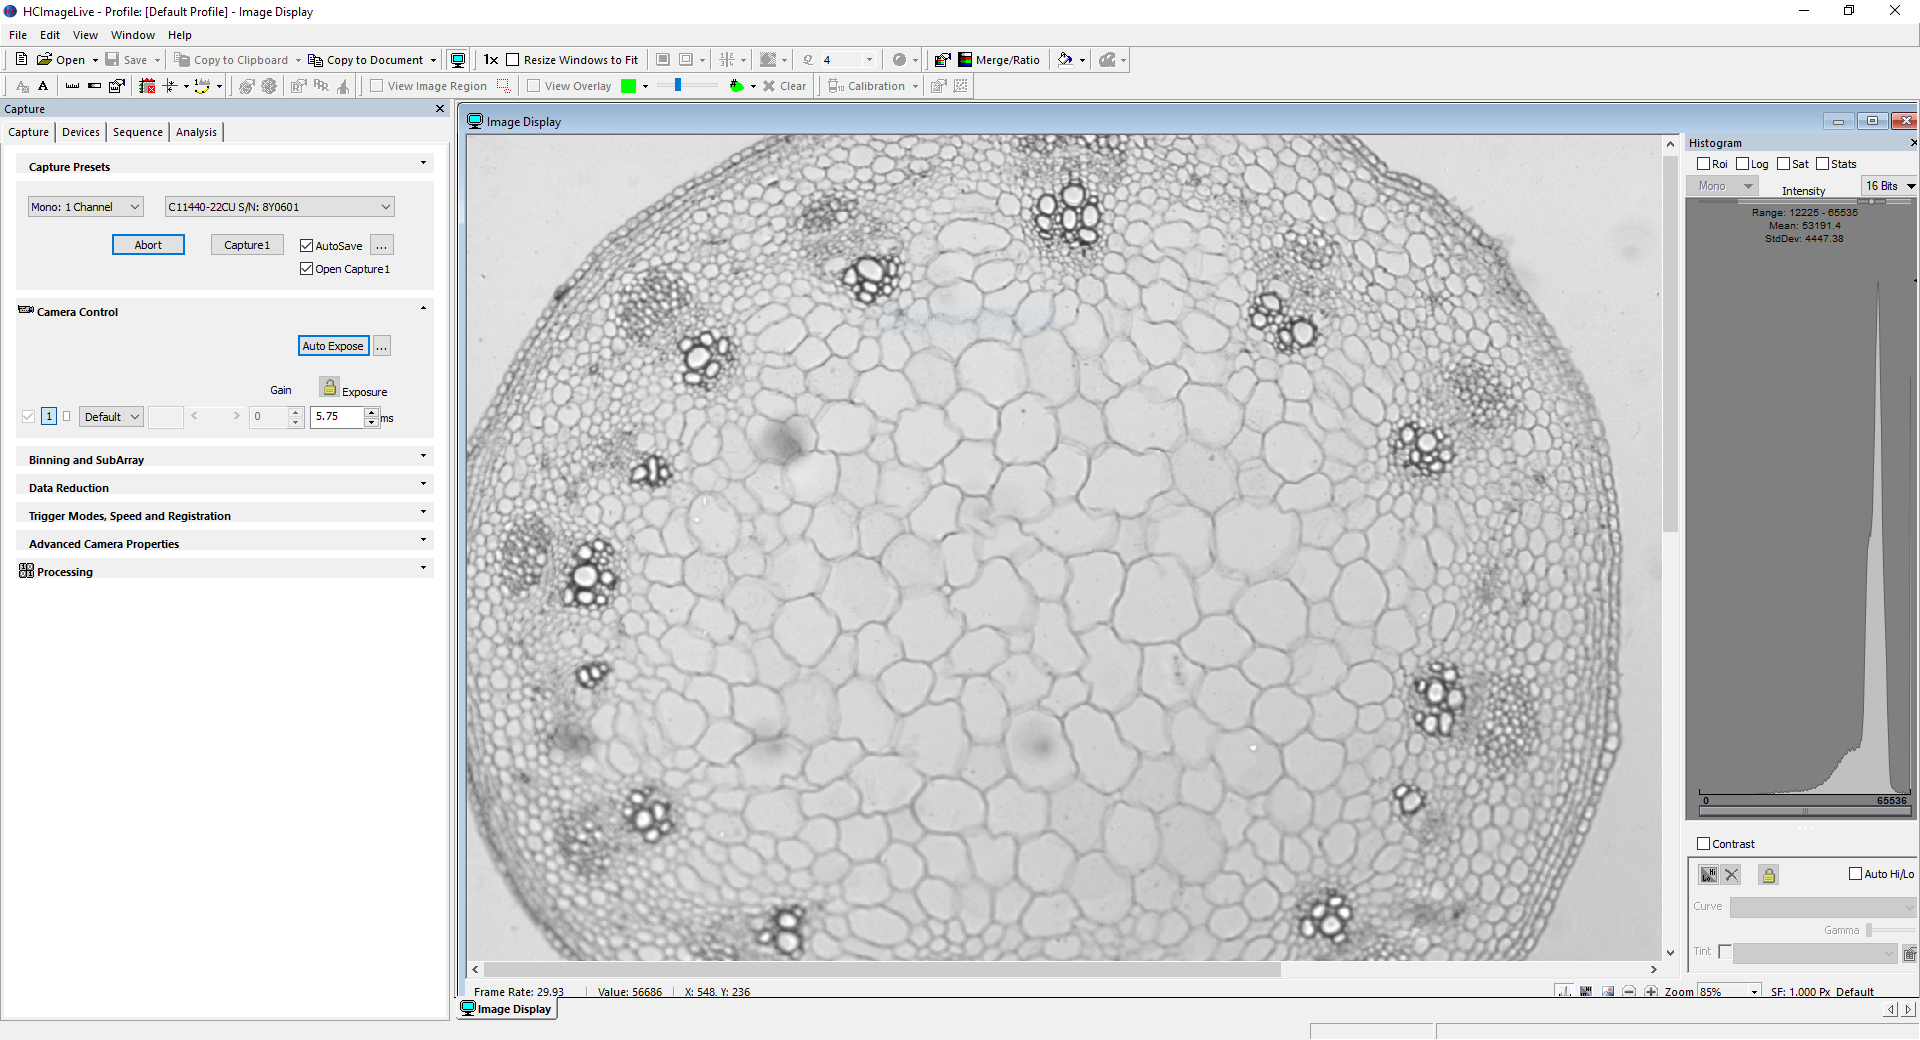Click the Hi/Lo contrast button in histogram
Viewport: 1920px width, 1040px height.
[1709, 875]
